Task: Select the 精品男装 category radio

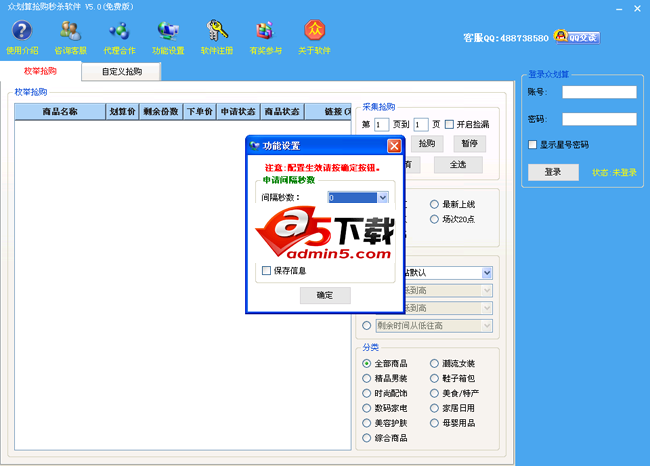Action: (x=366, y=379)
